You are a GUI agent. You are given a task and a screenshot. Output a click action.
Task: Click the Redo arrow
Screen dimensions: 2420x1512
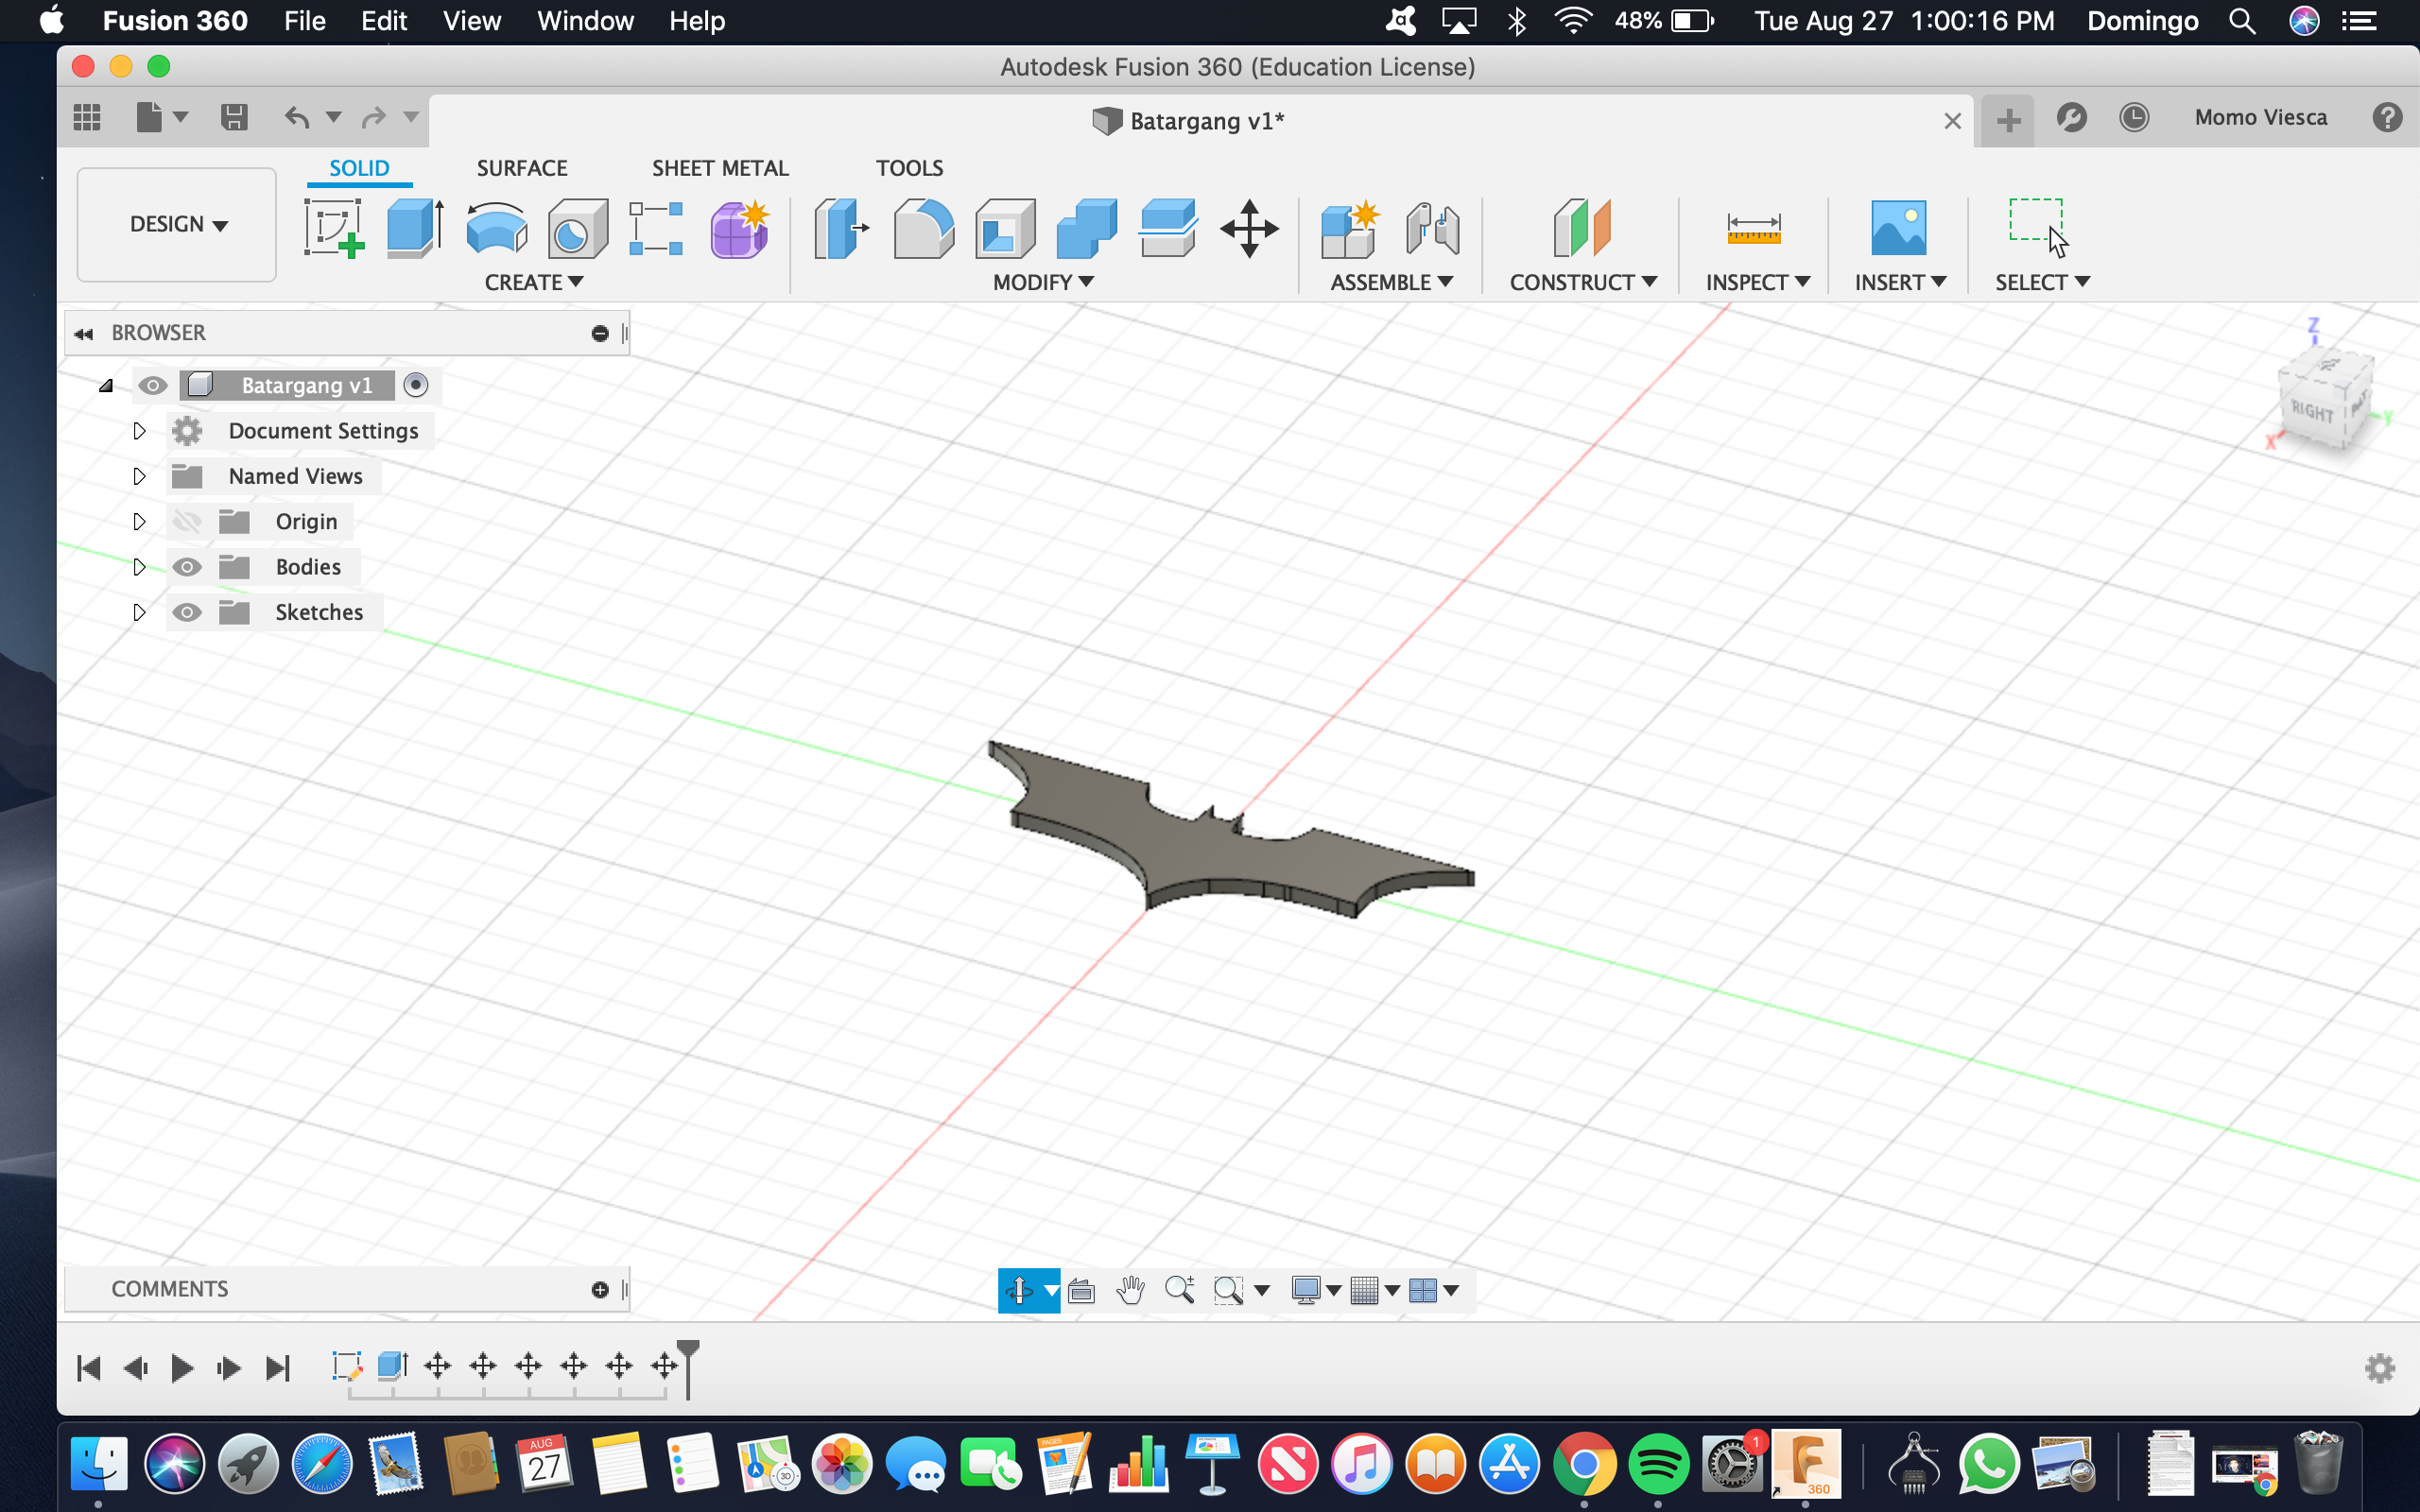point(373,117)
